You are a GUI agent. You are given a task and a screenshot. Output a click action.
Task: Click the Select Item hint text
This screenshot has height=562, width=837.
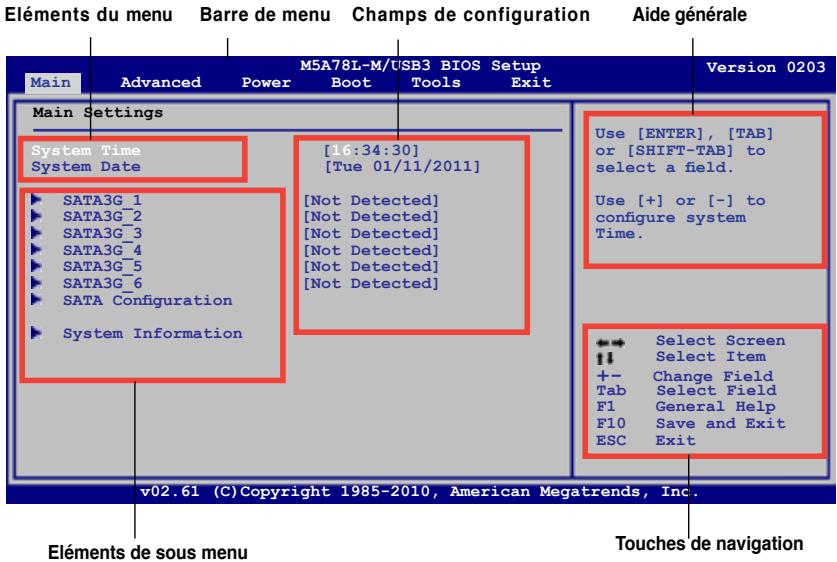pos(711,357)
